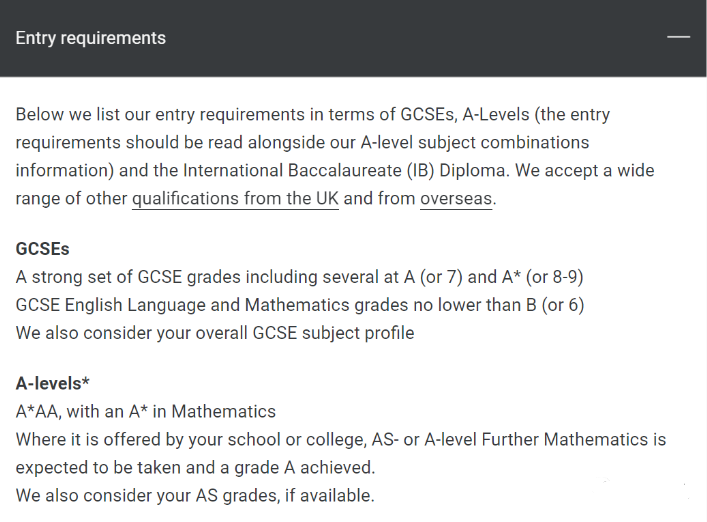Click the 'A-level subject combinations' text
707x522 pixels.
475,142
